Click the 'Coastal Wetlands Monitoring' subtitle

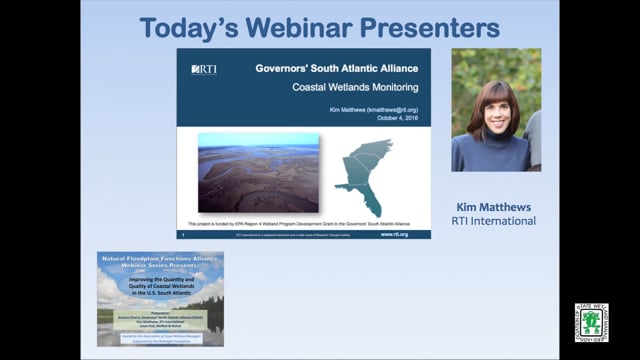click(355, 87)
